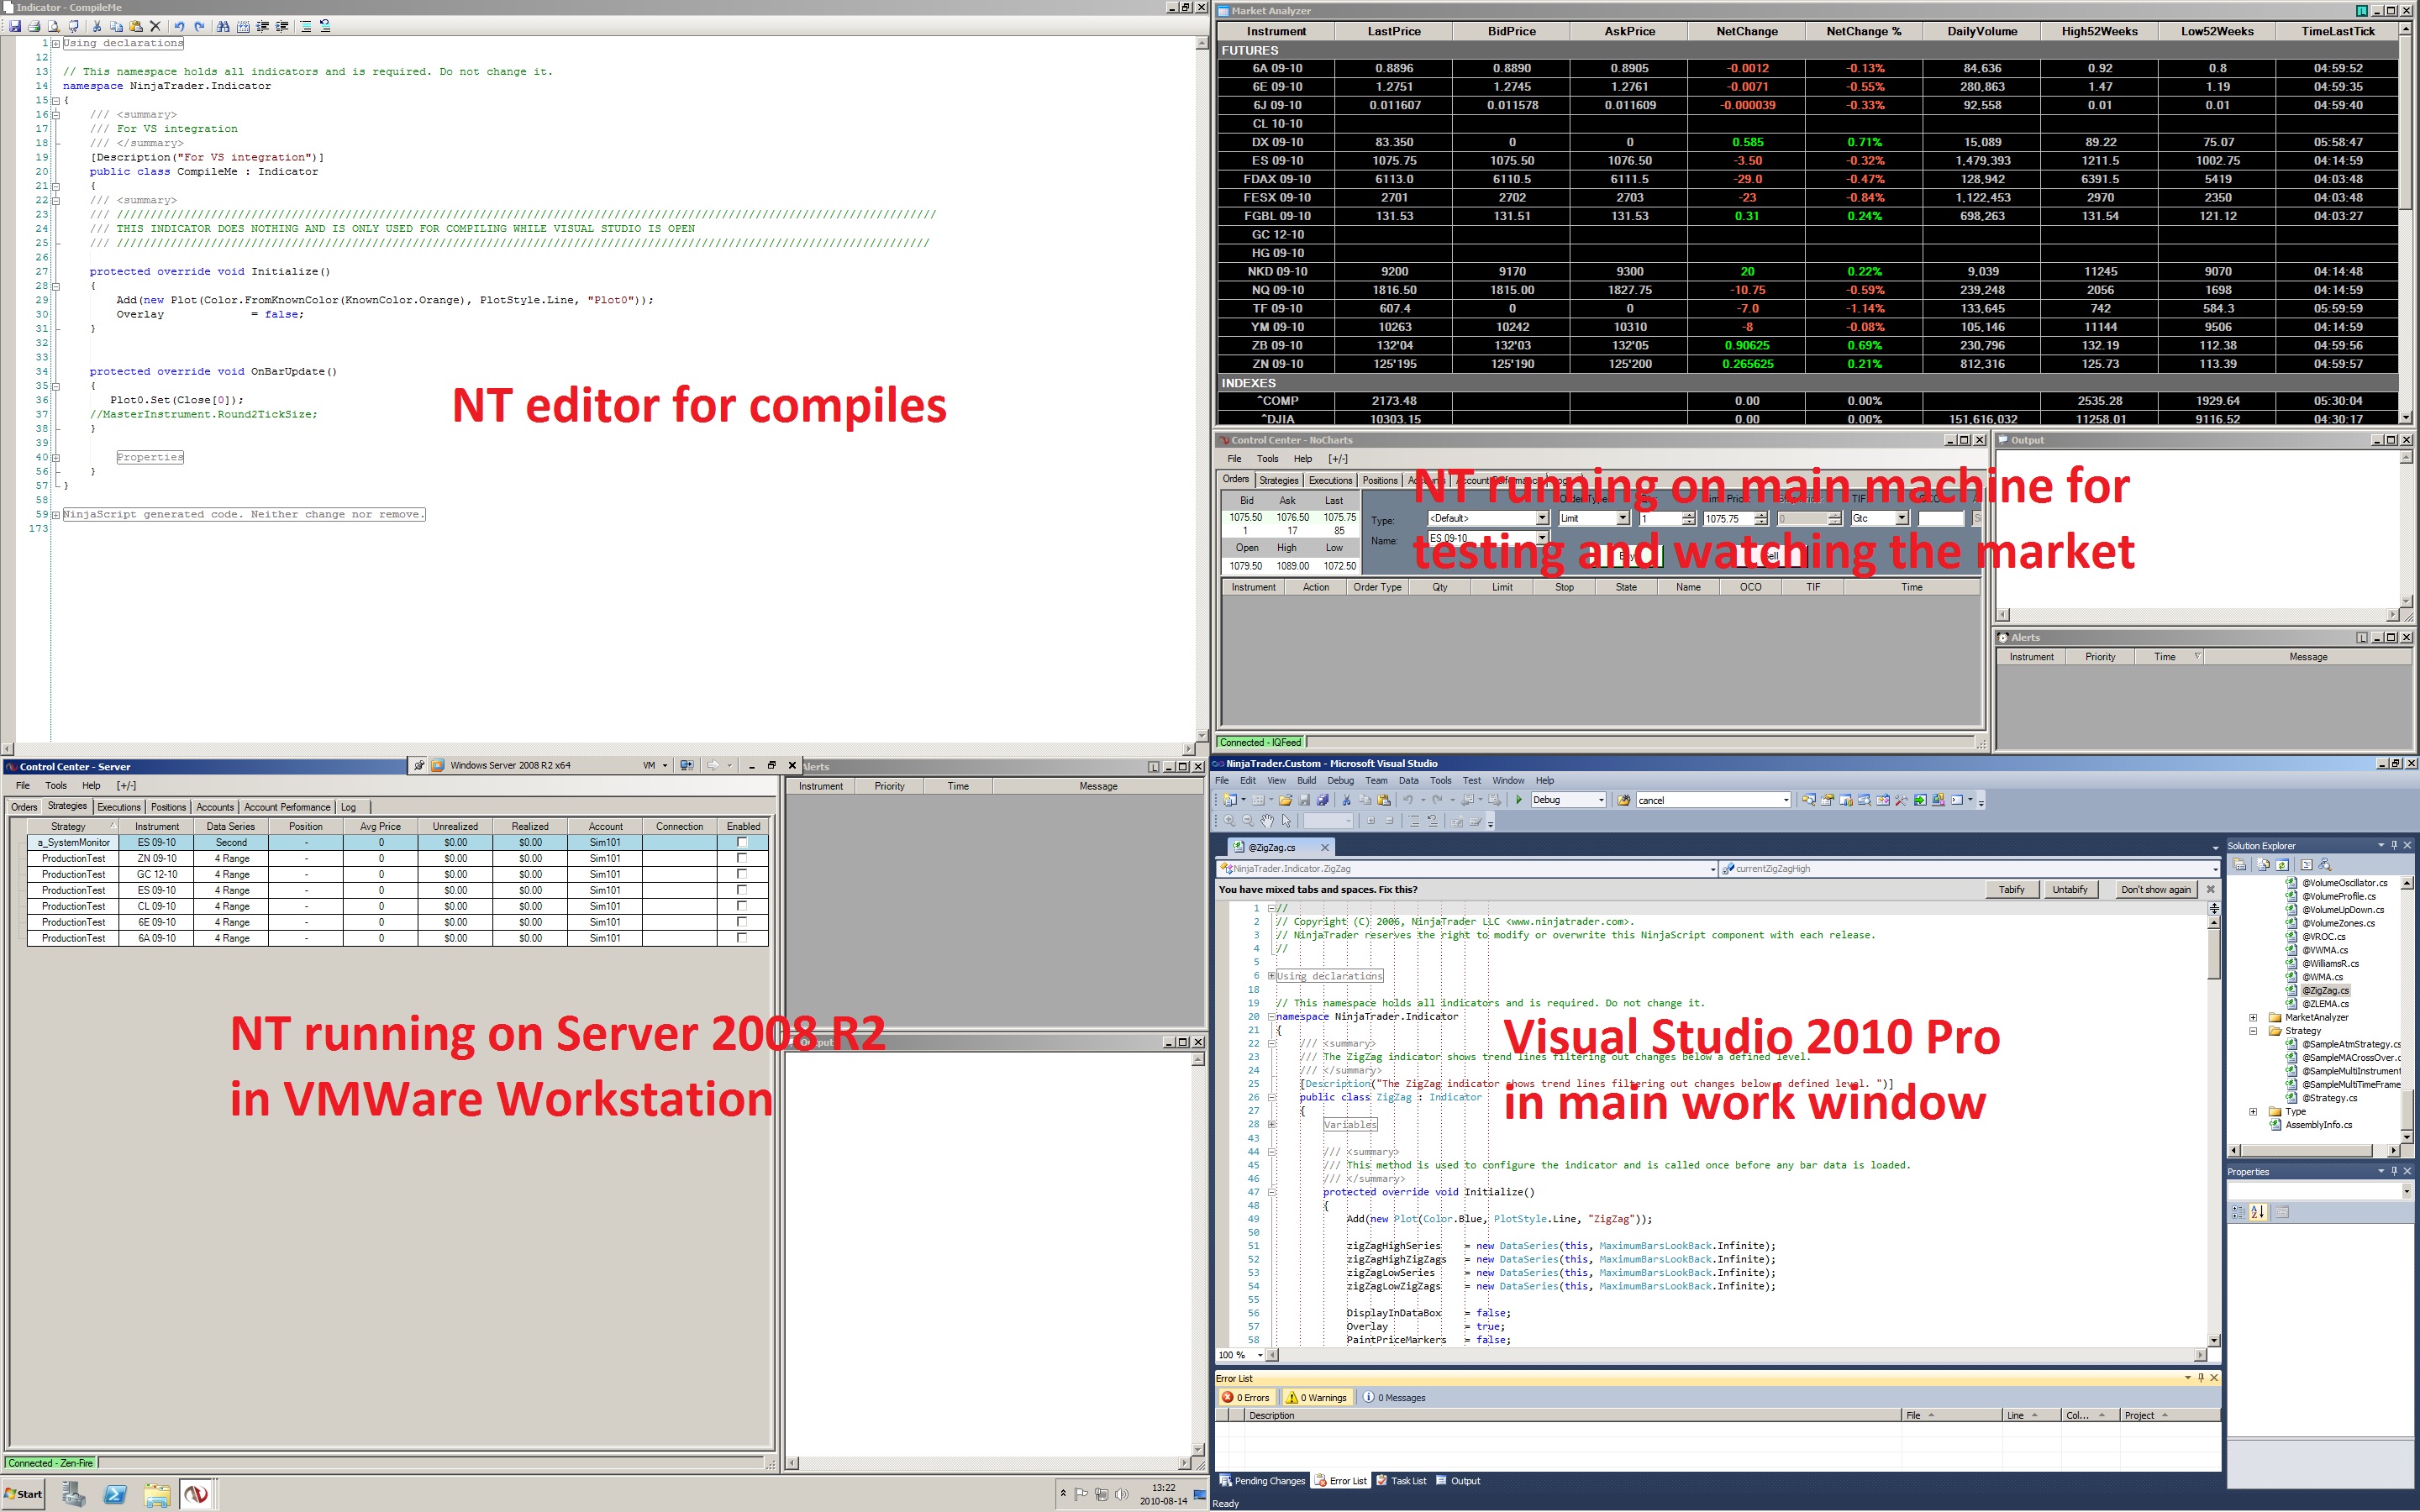Toggle the 0 Errors filter in Error List
This screenshot has width=2420, height=1512.
1246,1397
